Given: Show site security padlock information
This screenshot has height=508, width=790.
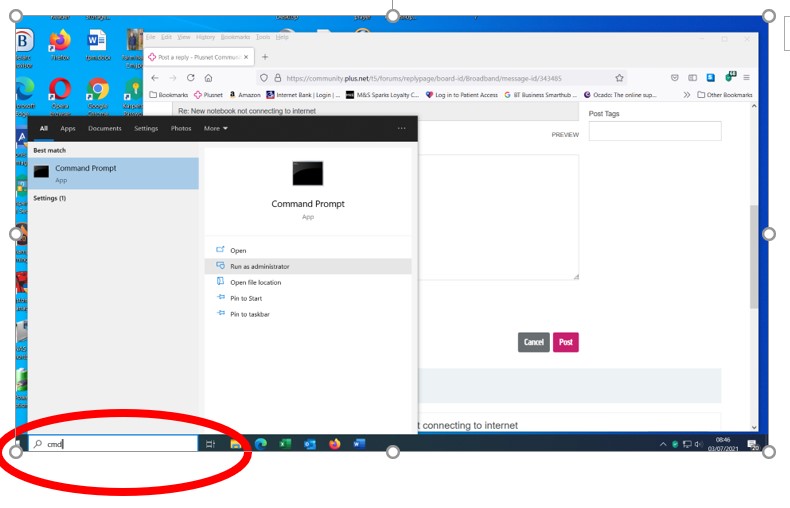Looking at the screenshot, I should (x=278, y=78).
